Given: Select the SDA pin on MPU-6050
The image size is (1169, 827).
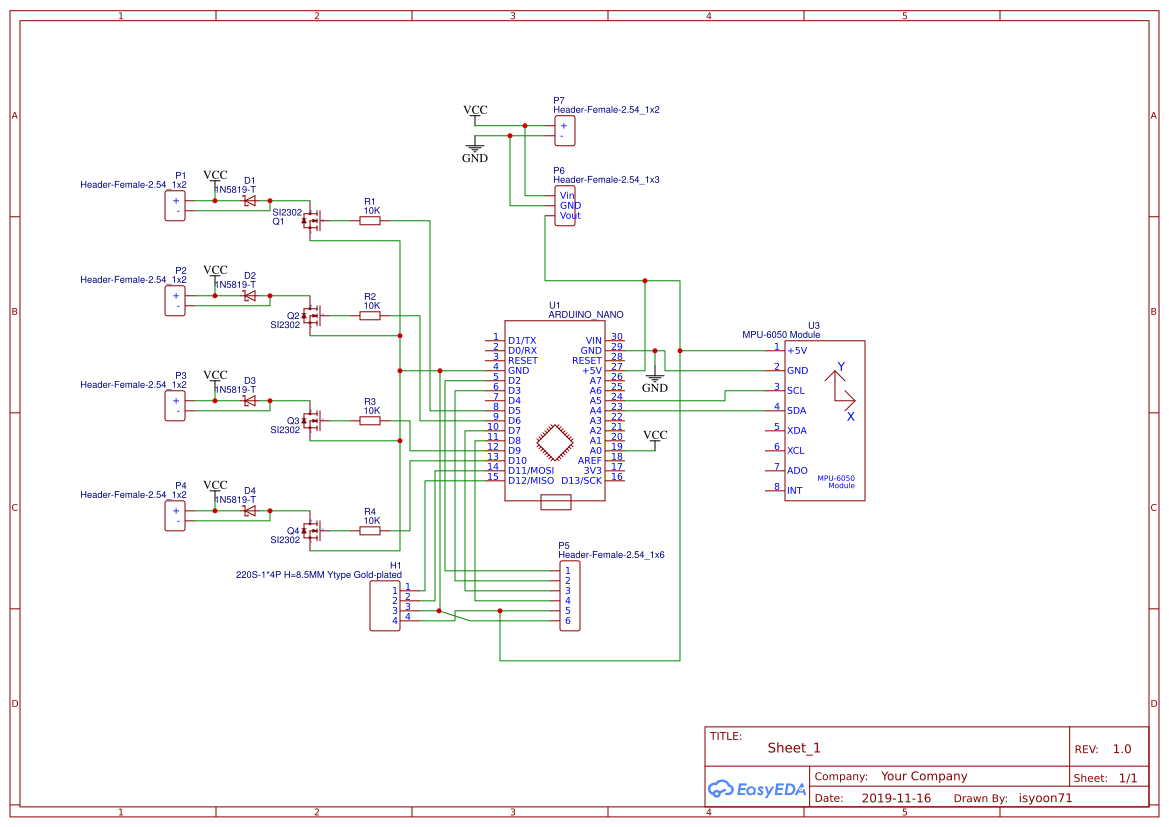Looking at the screenshot, I should 796,411.
